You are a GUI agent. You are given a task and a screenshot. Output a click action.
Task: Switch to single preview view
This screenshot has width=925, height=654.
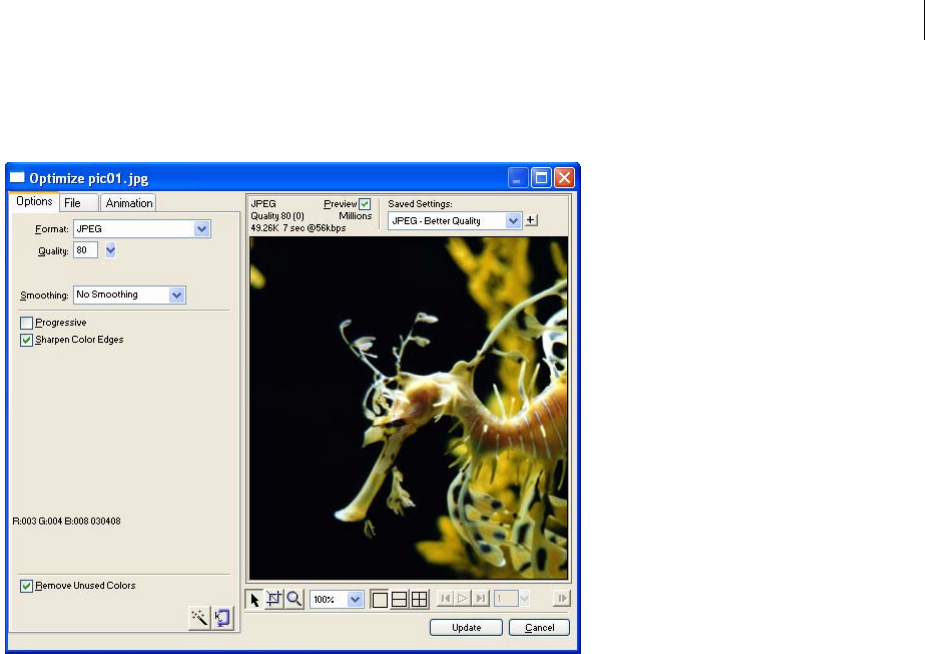(380, 600)
